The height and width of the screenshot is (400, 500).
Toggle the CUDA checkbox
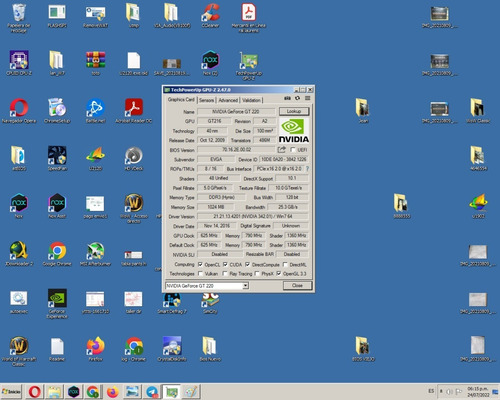coord(225,264)
